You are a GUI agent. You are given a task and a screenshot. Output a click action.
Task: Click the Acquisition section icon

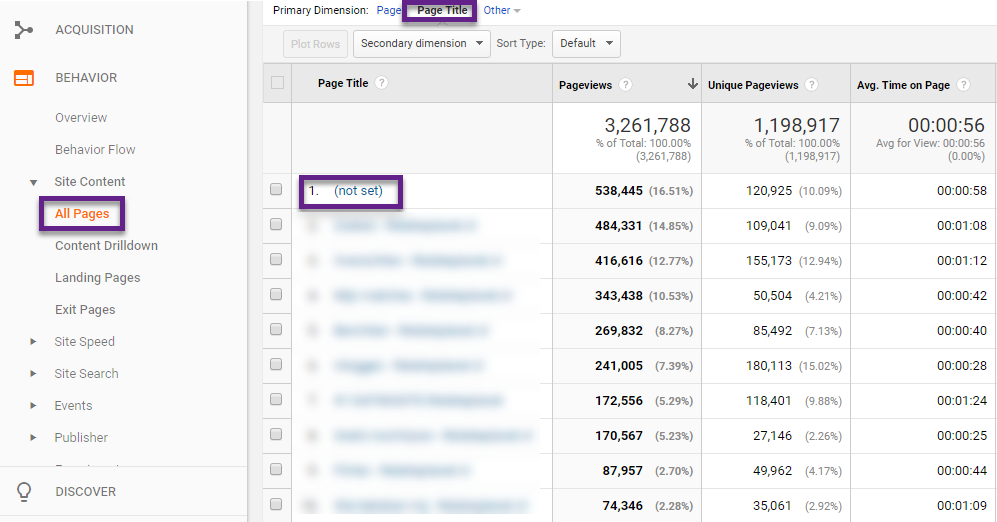24,30
